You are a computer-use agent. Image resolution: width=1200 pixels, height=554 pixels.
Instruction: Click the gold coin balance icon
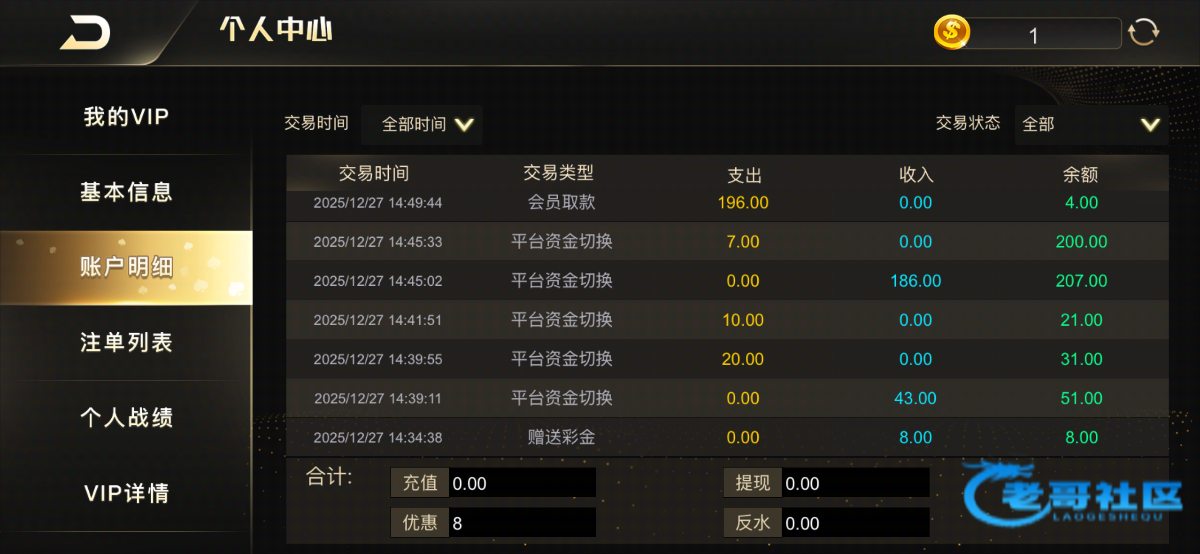[951, 33]
